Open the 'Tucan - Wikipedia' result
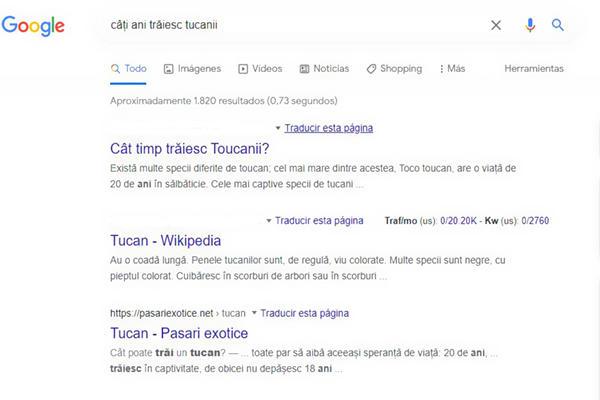 point(166,241)
